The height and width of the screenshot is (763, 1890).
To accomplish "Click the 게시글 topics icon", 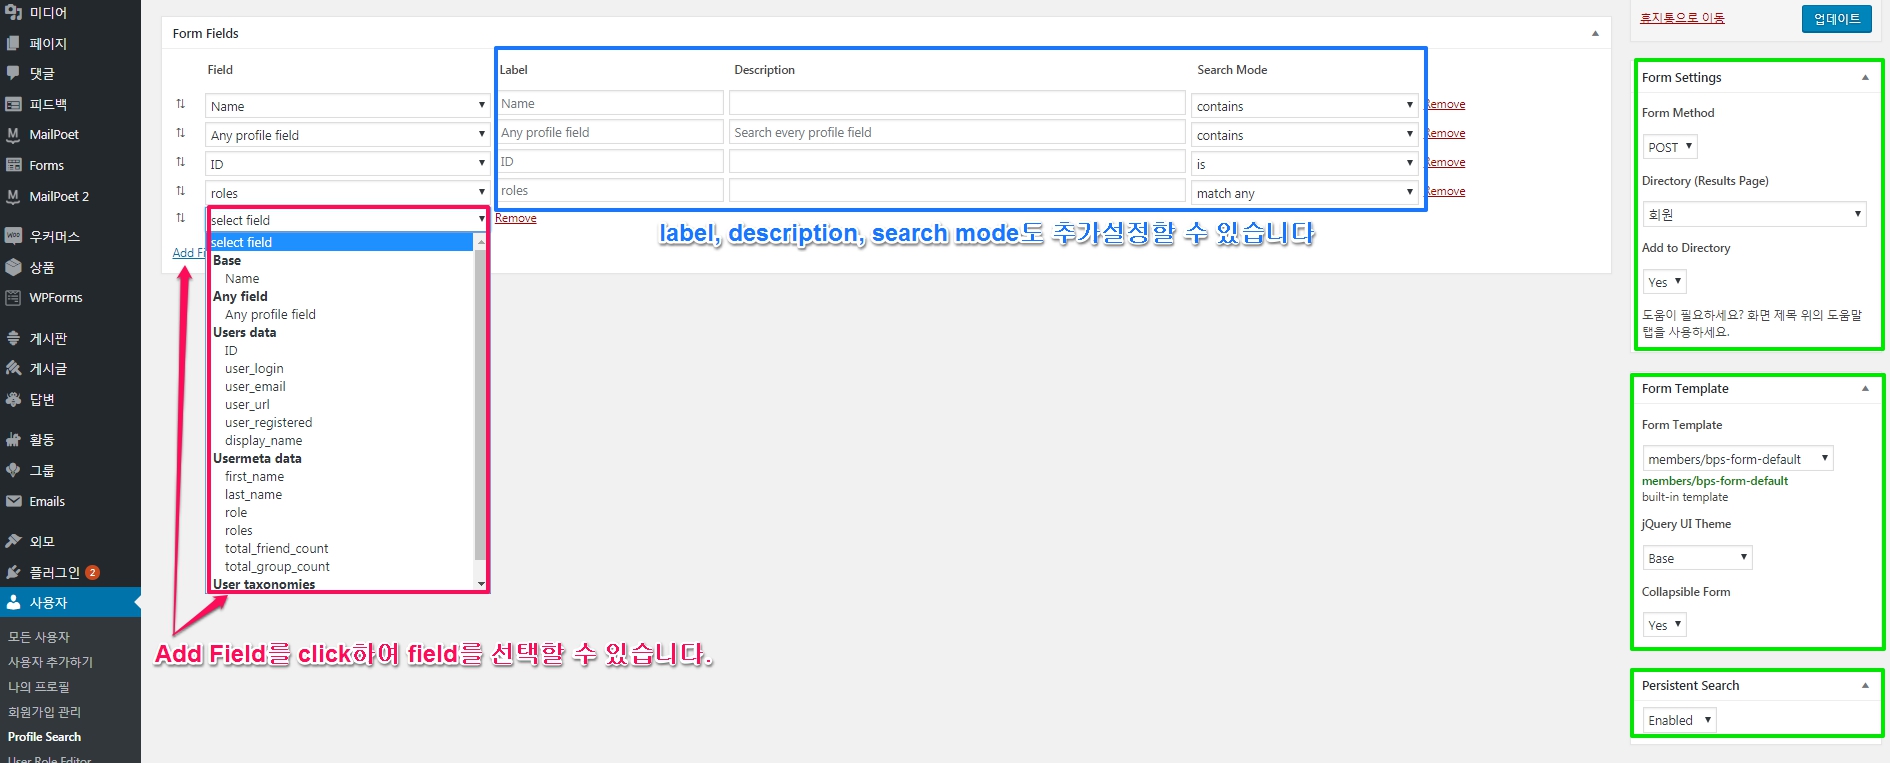I will (x=13, y=368).
